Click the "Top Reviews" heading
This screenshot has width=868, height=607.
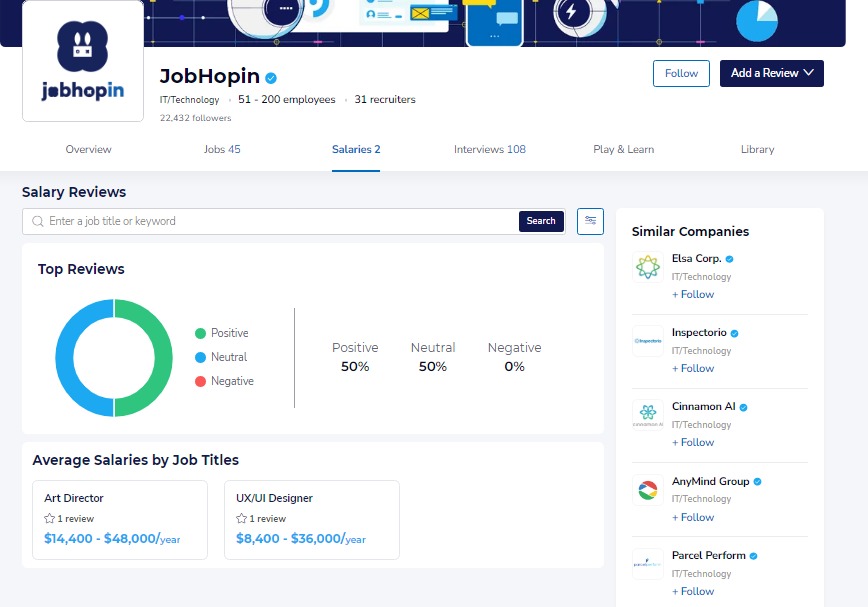81,269
